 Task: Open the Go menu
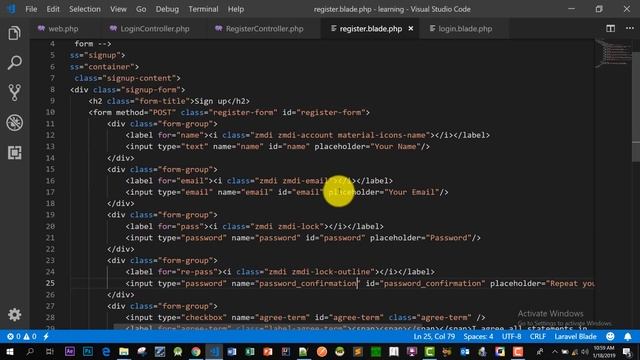pyautogui.click(x=141, y=9)
